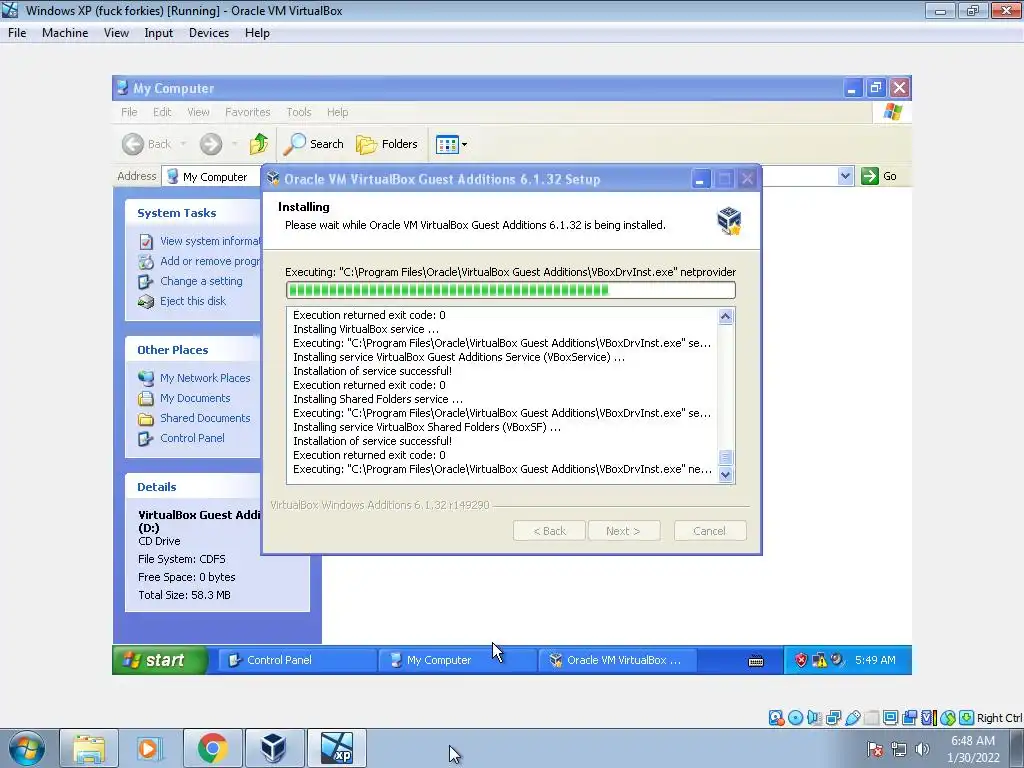The height and width of the screenshot is (768, 1024).
Task: Click the VirtualBox audio status icon
Action: pyautogui.click(x=814, y=718)
